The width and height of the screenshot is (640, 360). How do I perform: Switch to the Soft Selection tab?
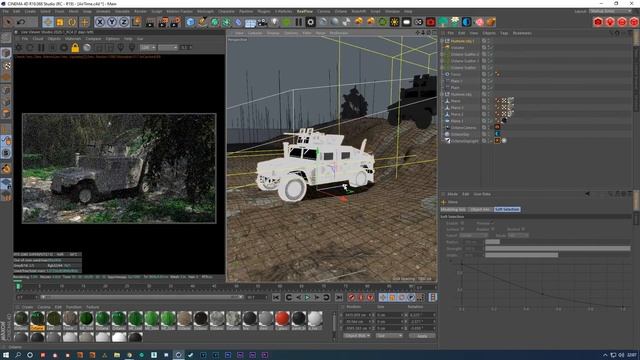coord(507,209)
